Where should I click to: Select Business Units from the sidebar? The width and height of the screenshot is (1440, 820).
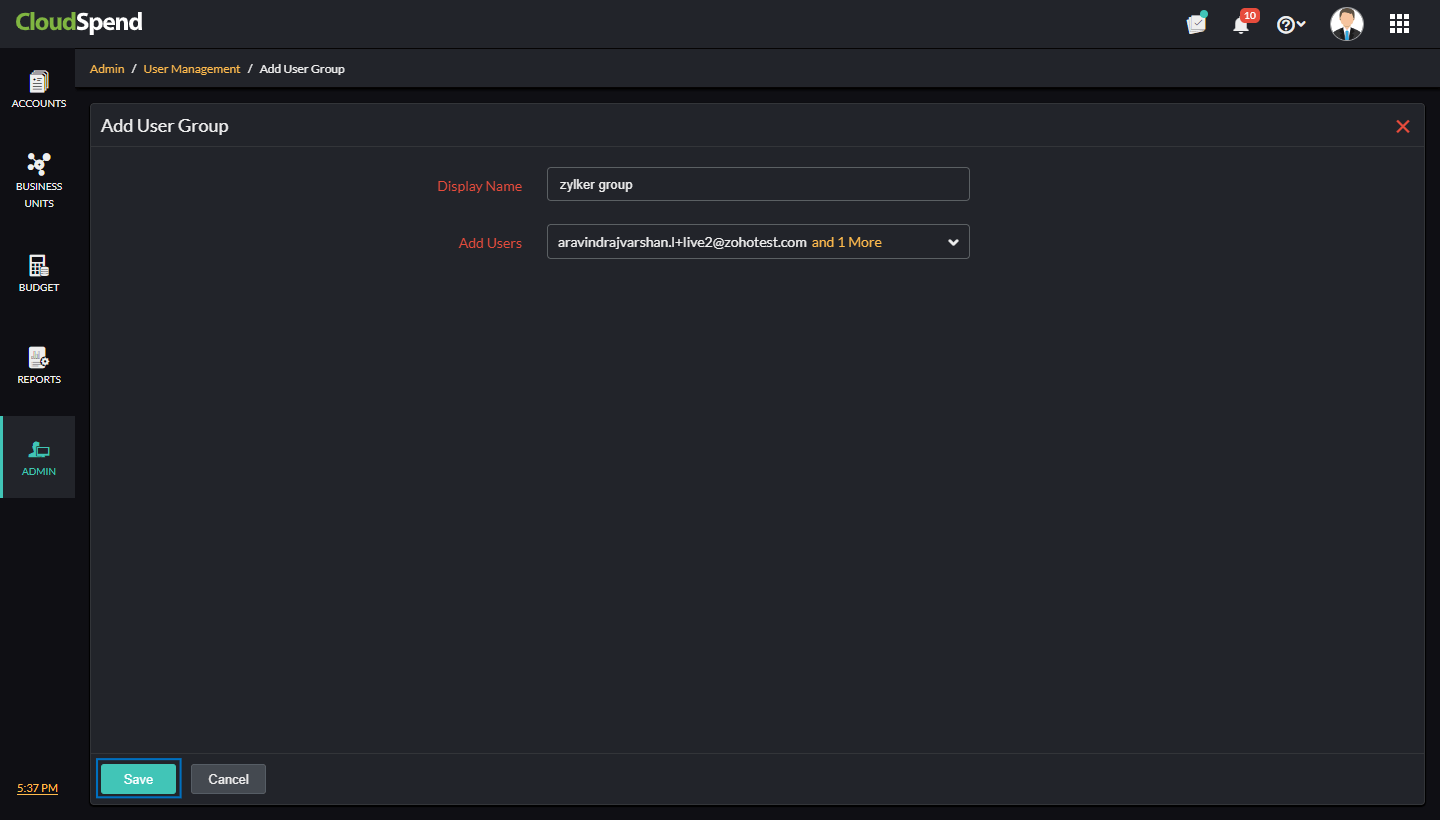point(38,180)
